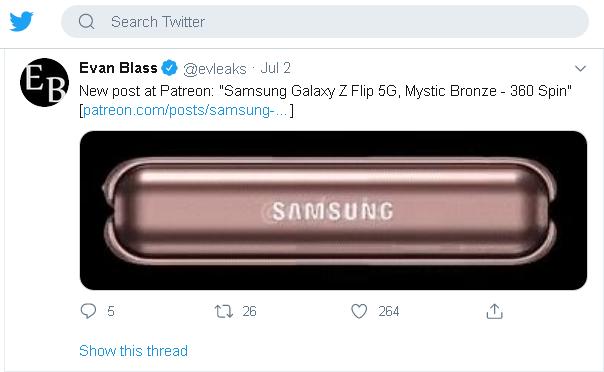This screenshot has width=604, height=372.
Task: Click the tweet text about Mystic Bronze 360 Spin
Action: click(x=325, y=91)
